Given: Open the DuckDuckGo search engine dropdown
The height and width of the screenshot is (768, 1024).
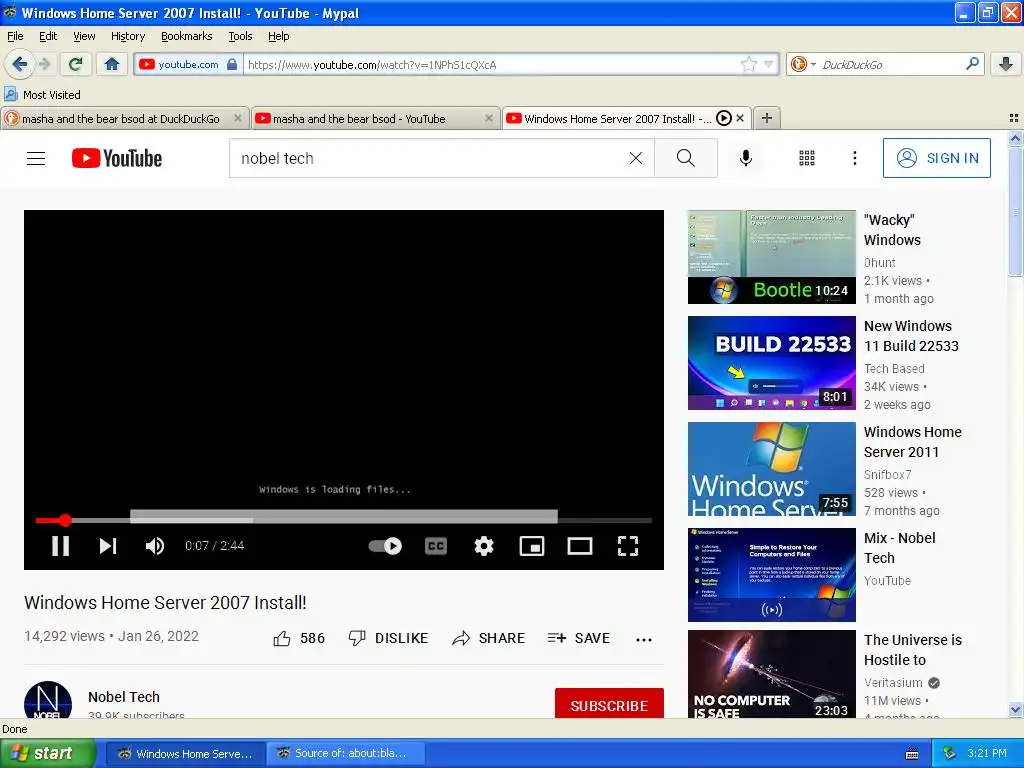Looking at the screenshot, I should tap(803, 64).
